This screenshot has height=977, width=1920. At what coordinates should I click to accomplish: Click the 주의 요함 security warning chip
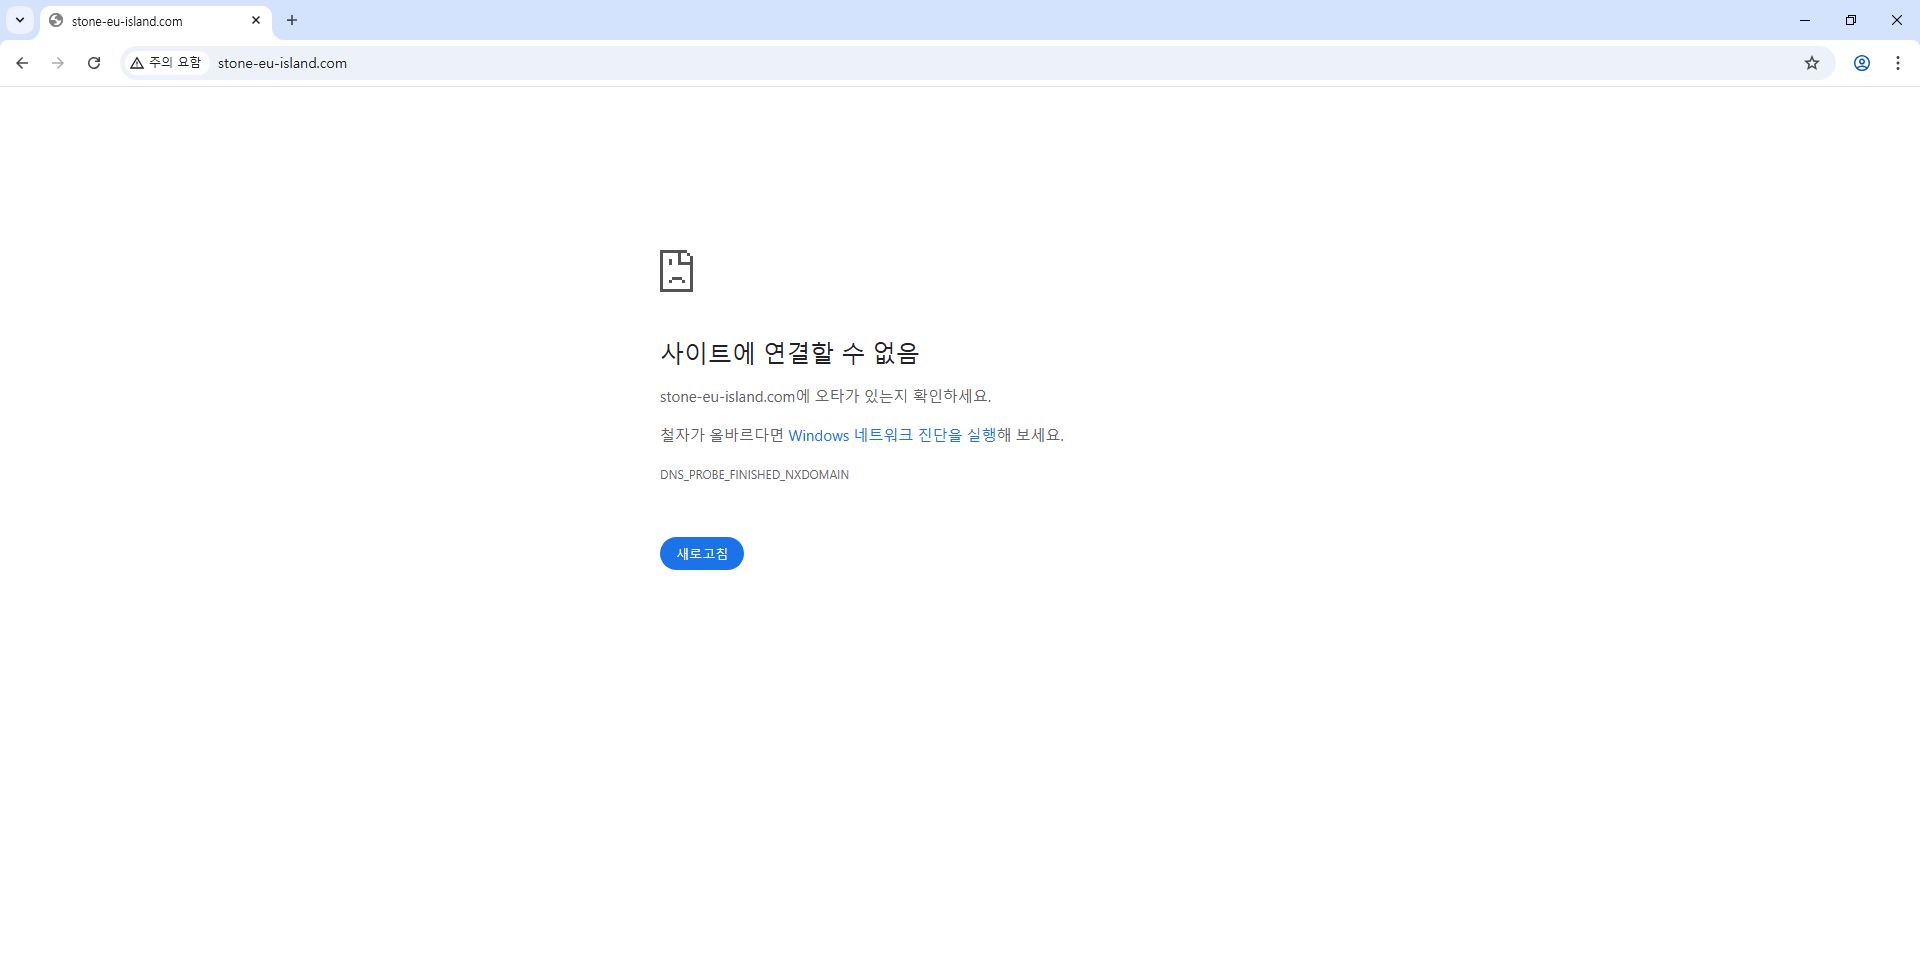tap(166, 63)
